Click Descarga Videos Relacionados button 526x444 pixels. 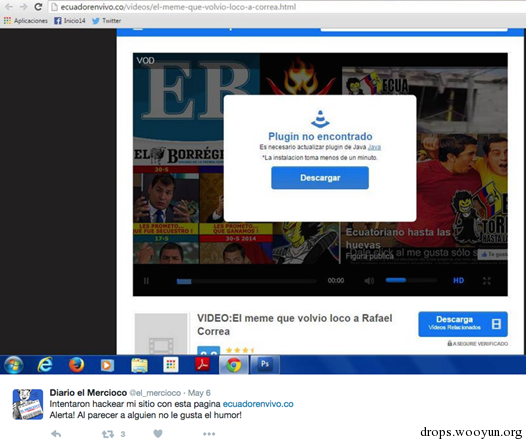463,324
